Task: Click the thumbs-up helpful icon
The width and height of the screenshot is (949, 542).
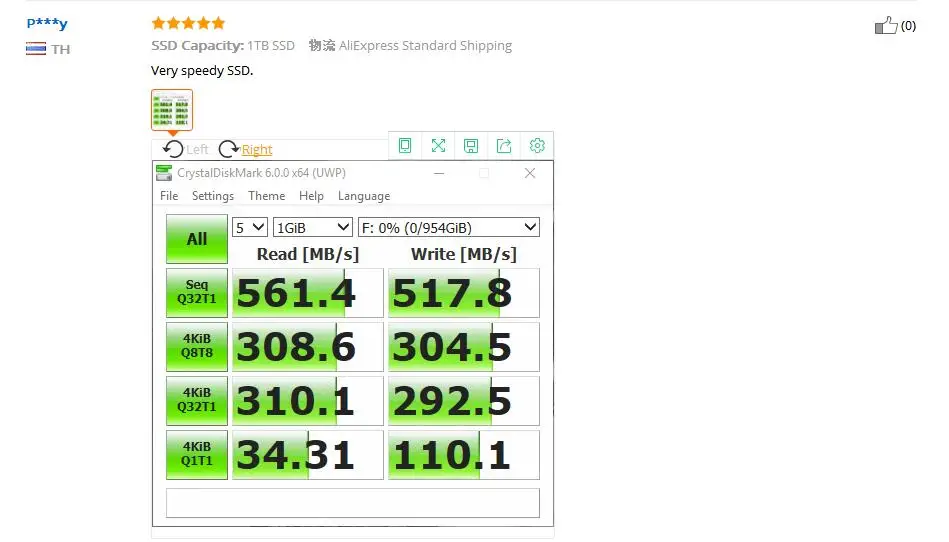Action: (885, 25)
